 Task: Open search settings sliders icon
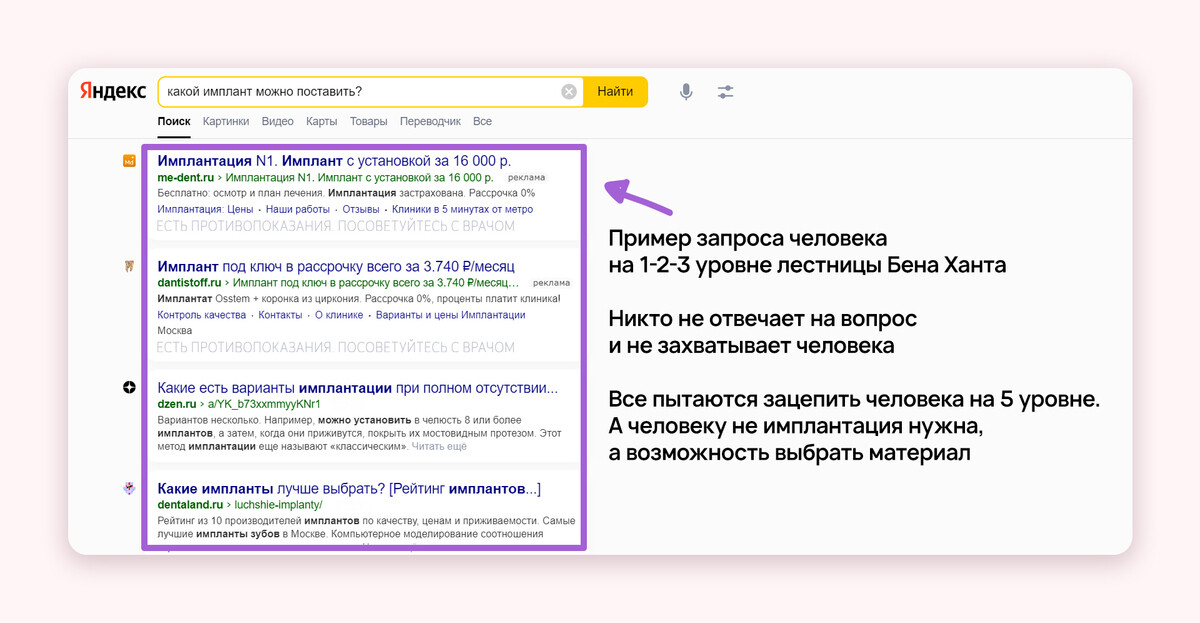(x=725, y=92)
